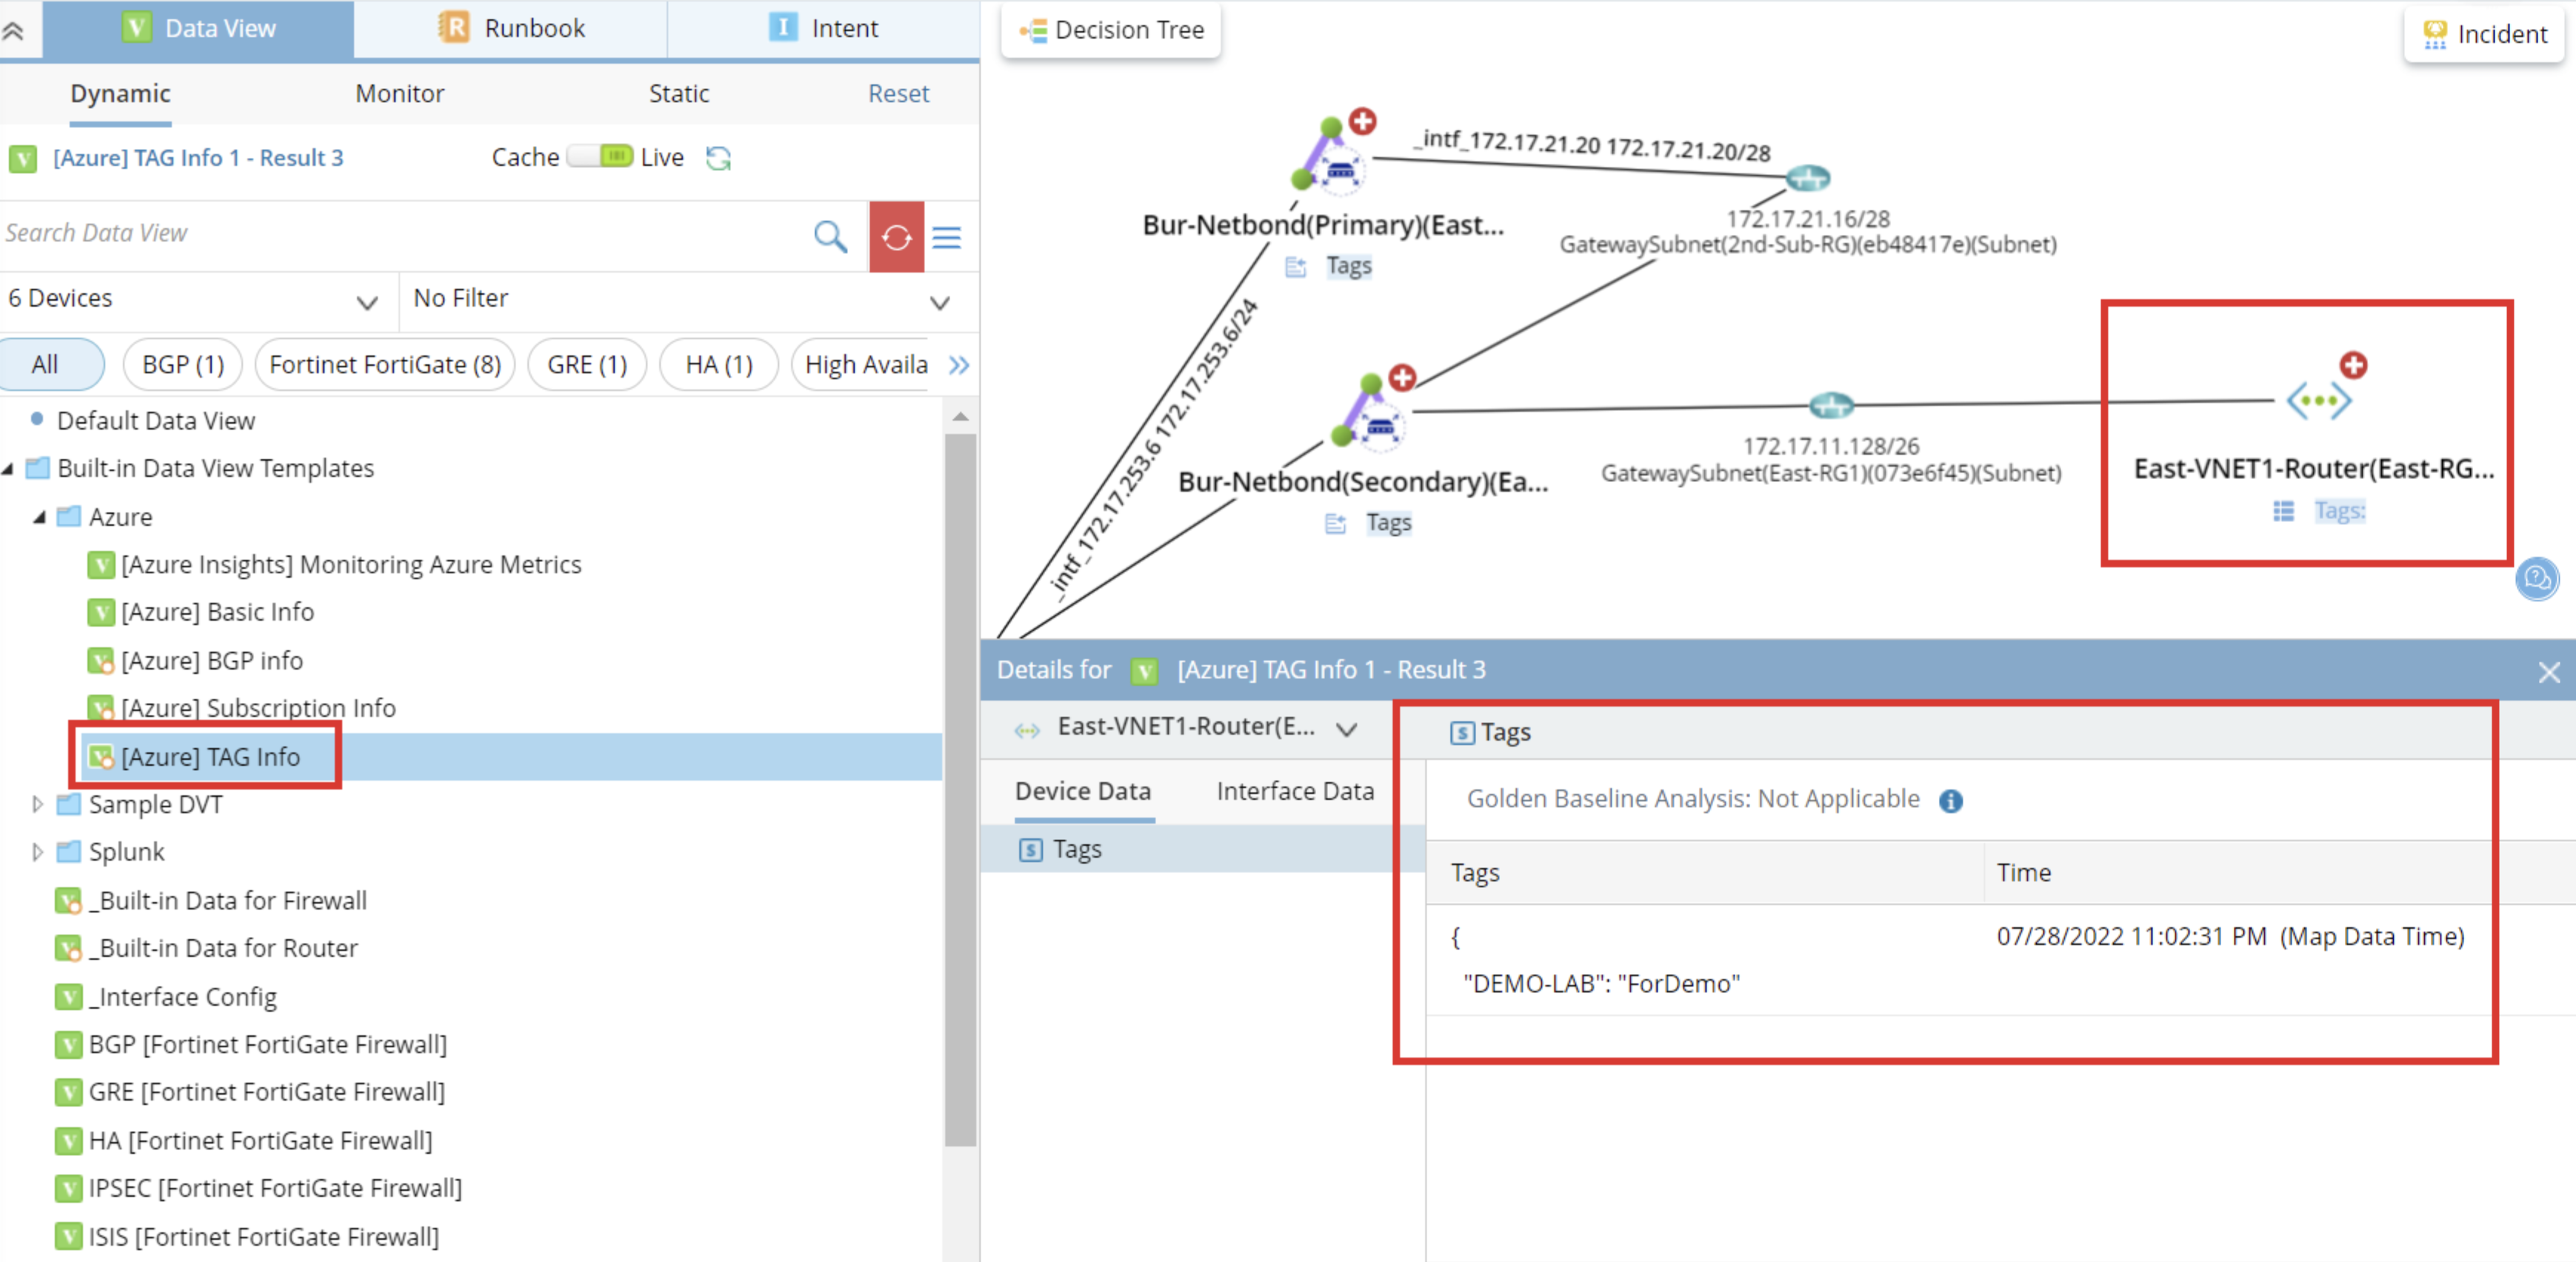Open the hamburger menu beside search
Image resolution: width=2576 pixels, height=1262 pixels.
point(946,237)
